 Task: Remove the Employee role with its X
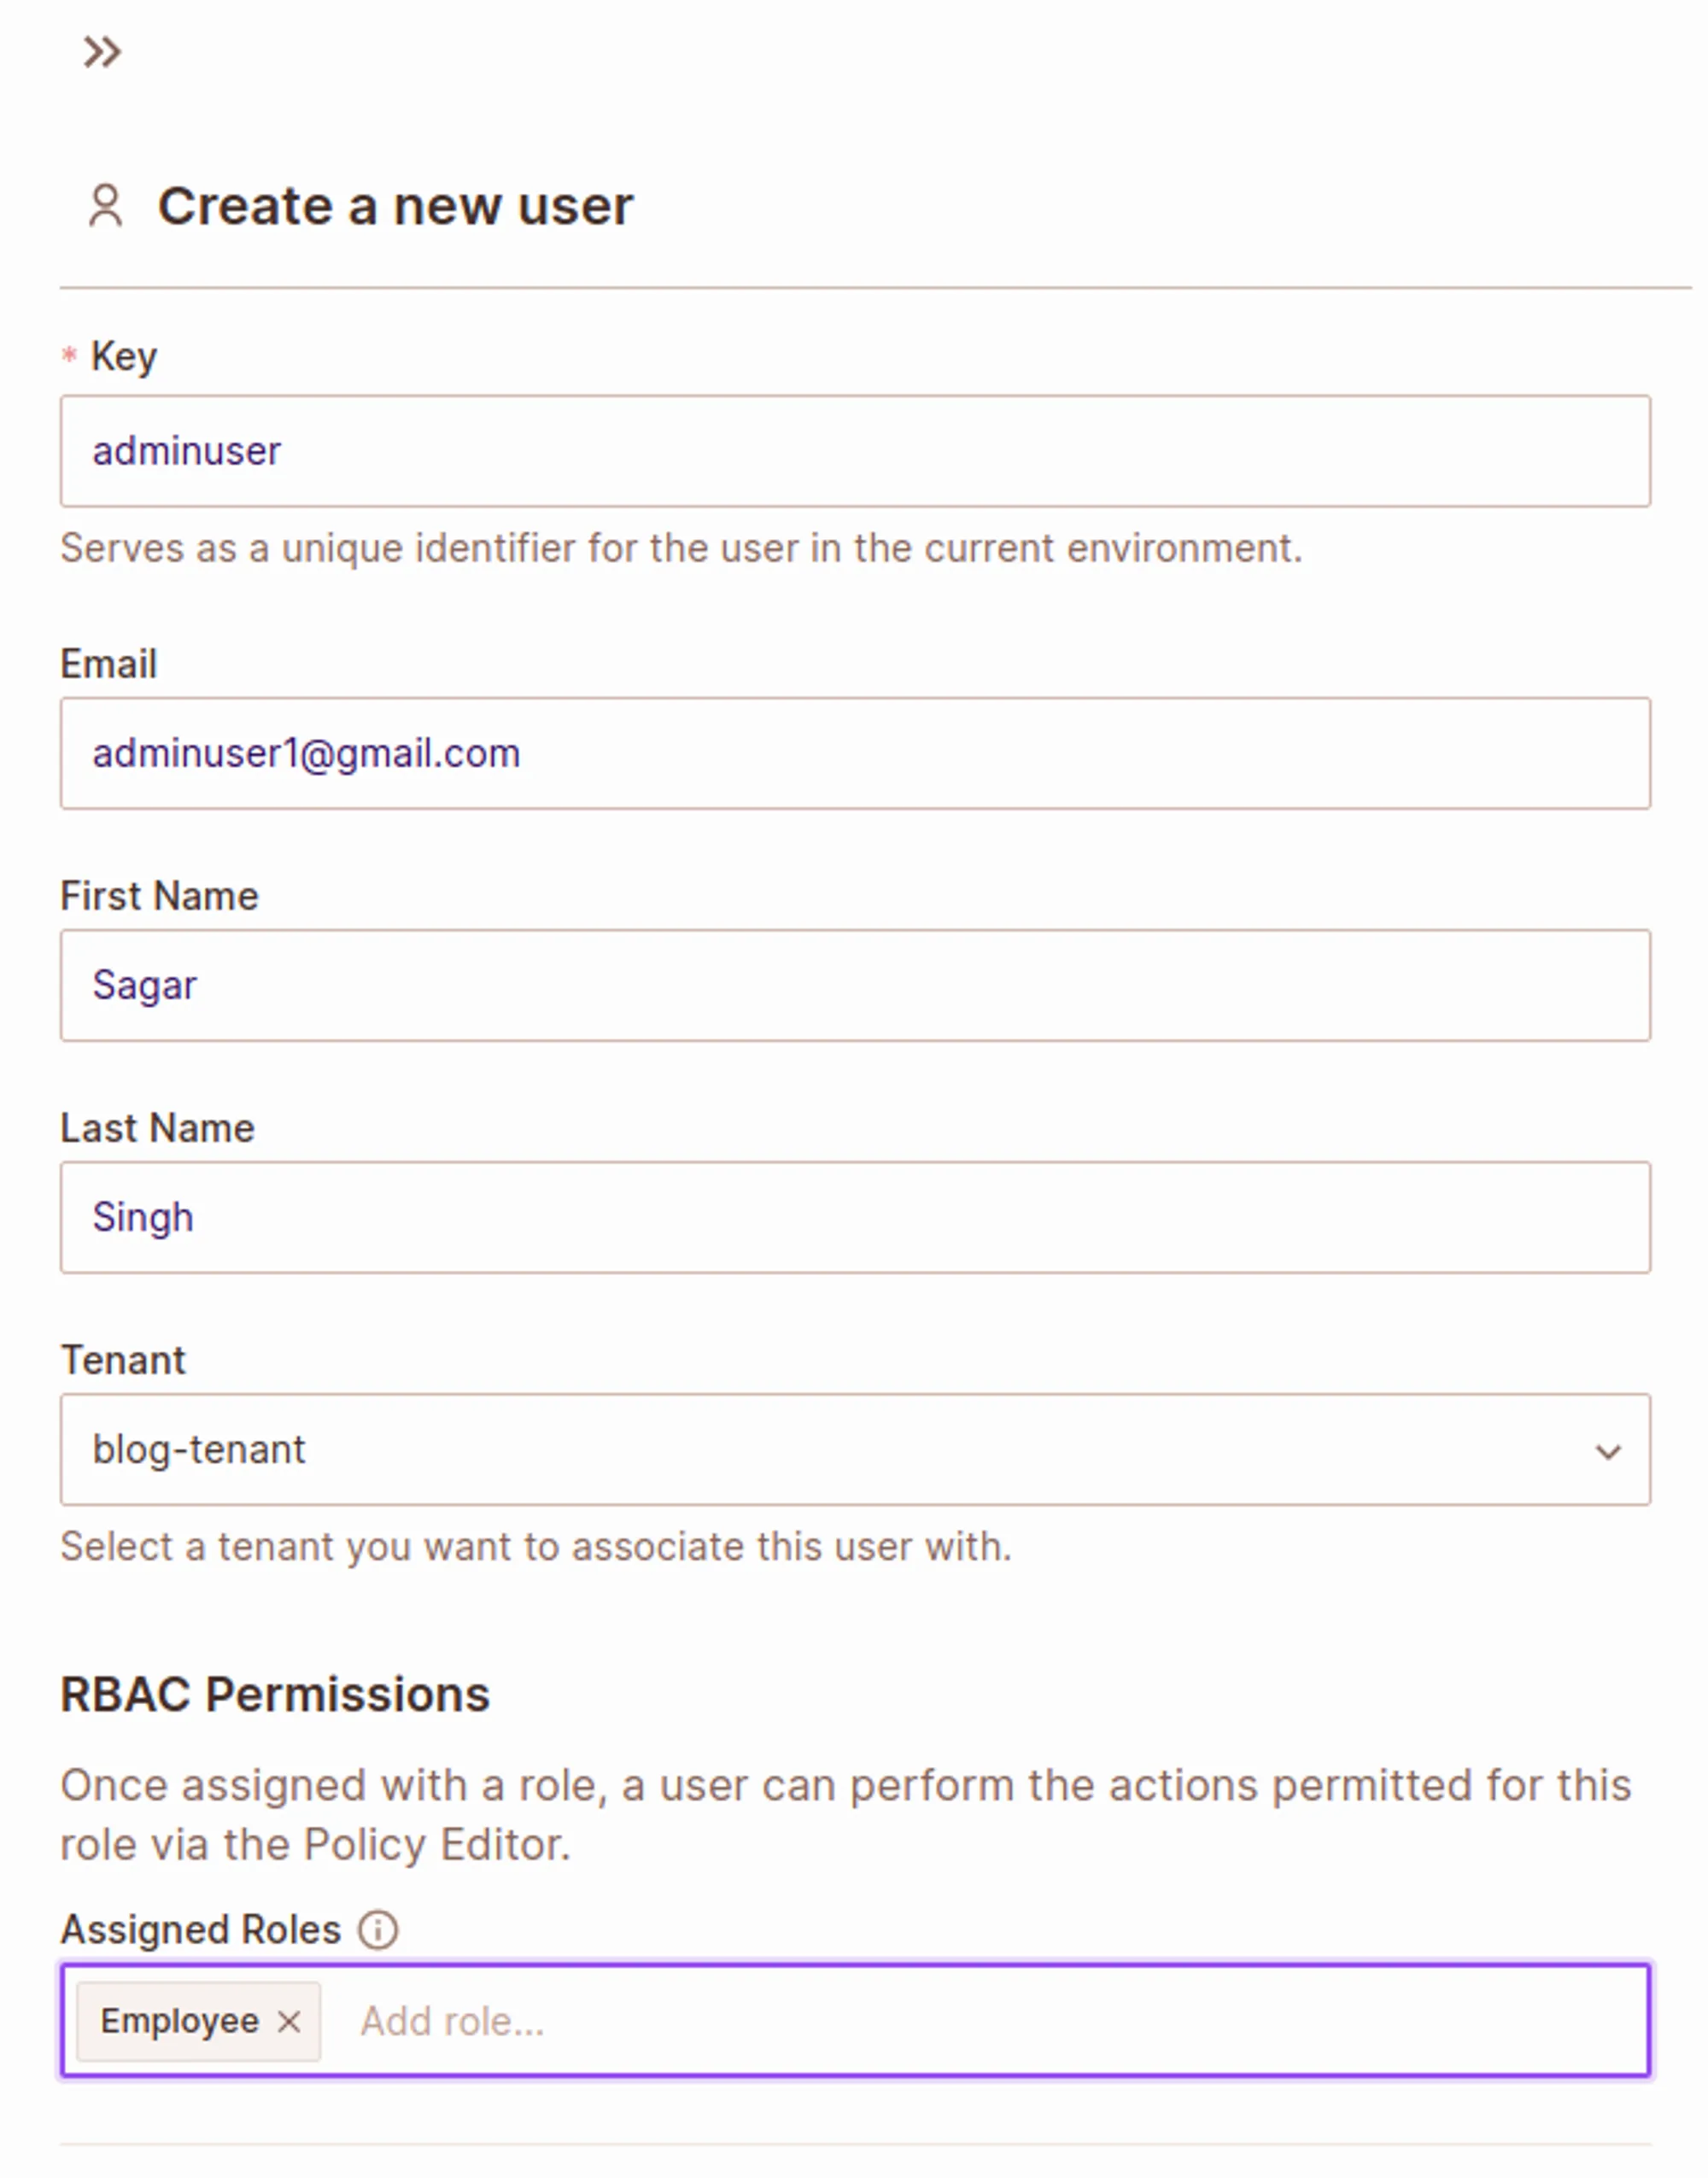(x=289, y=2022)
